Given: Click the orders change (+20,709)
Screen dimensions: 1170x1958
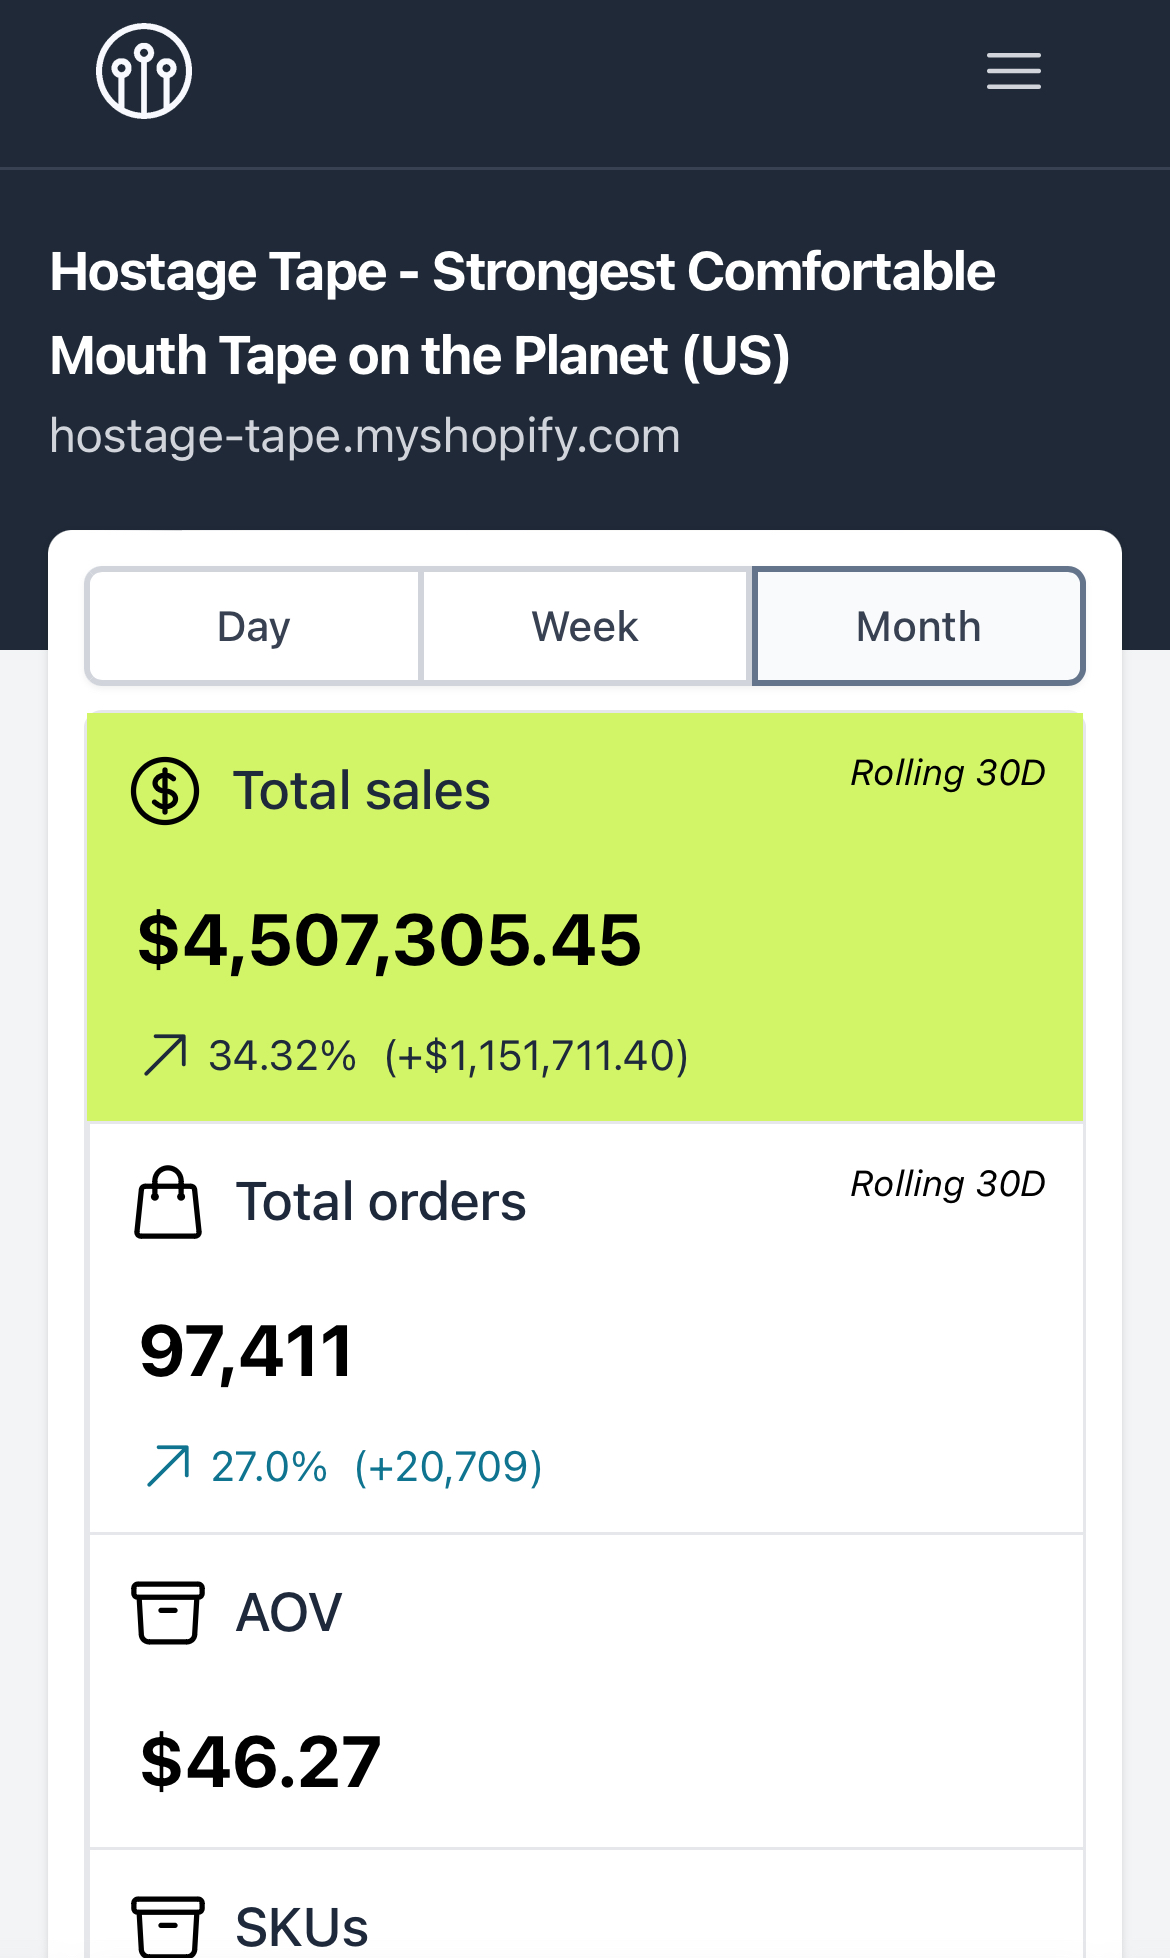Looking at the screenshot, I should (449, 1467).
